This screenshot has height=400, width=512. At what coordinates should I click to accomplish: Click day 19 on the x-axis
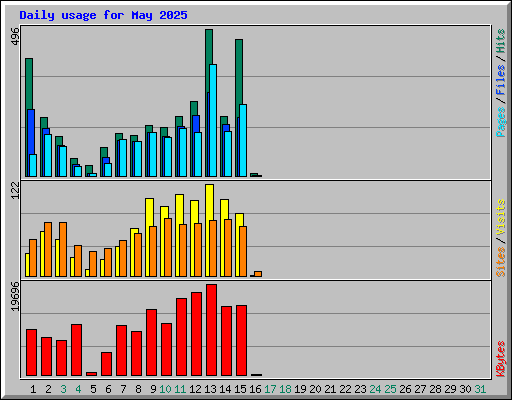(300, 389)
